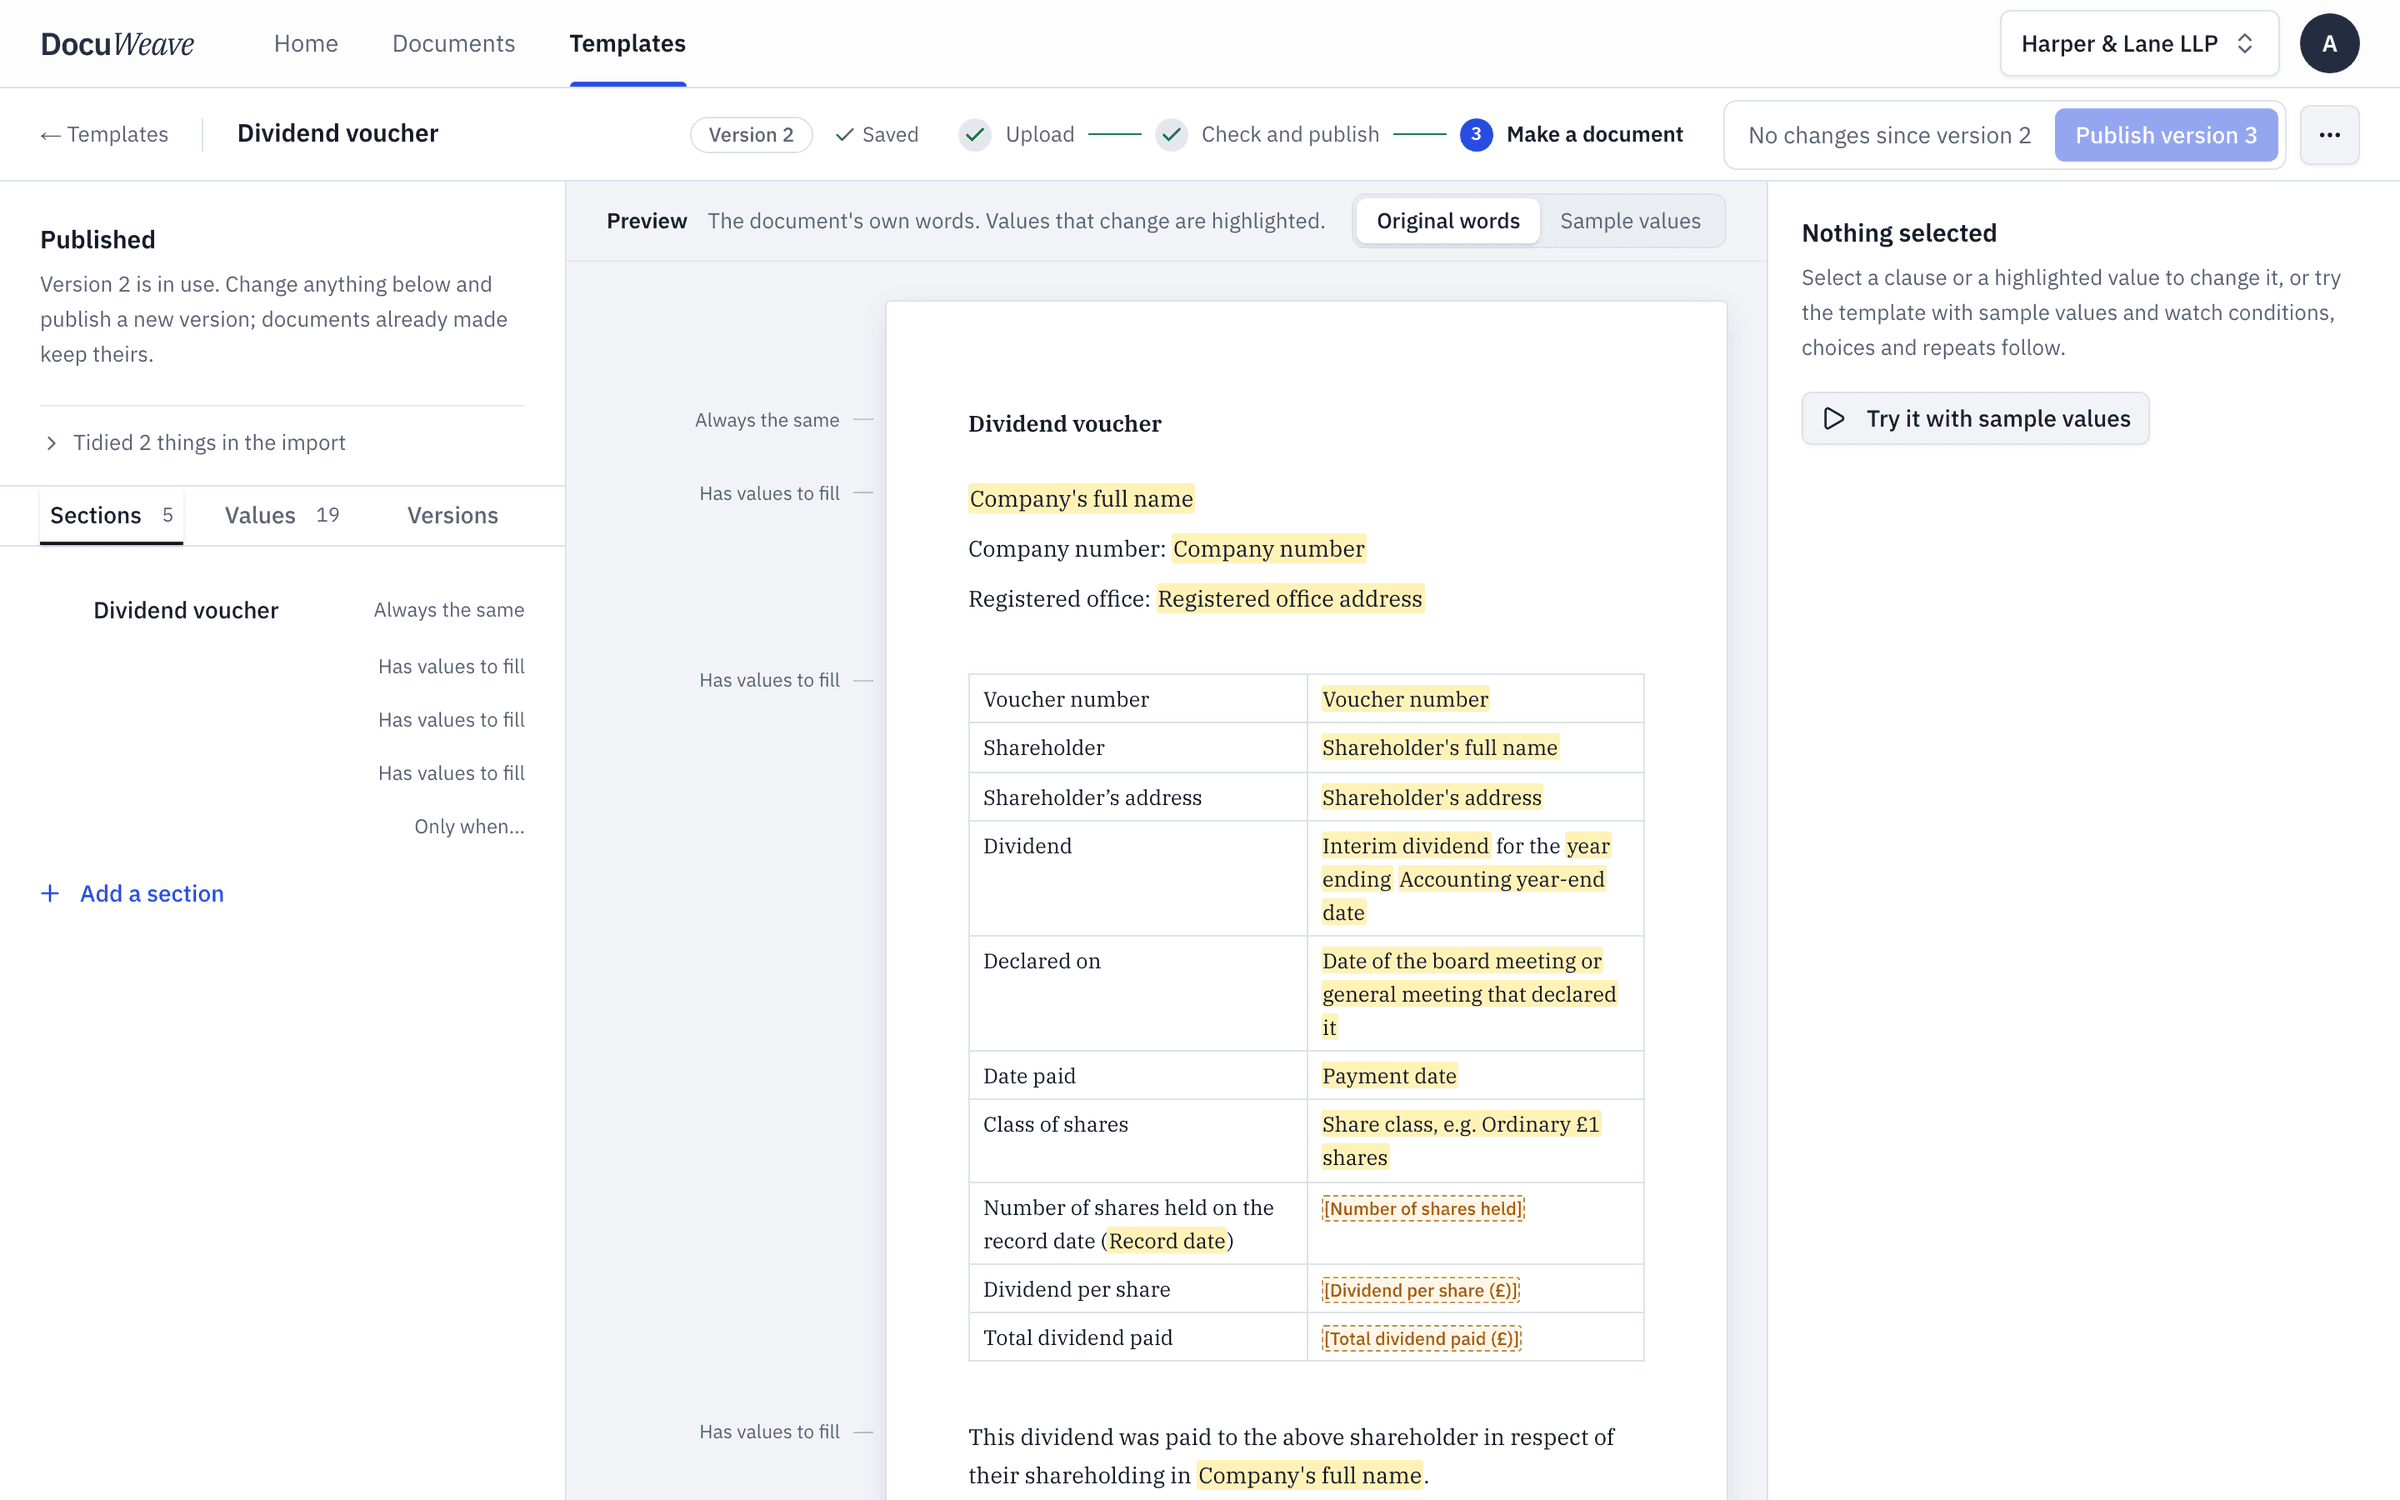Switch to the Versions tab
This screenshot has width=2400, height=1500.
tap(452, 515)
